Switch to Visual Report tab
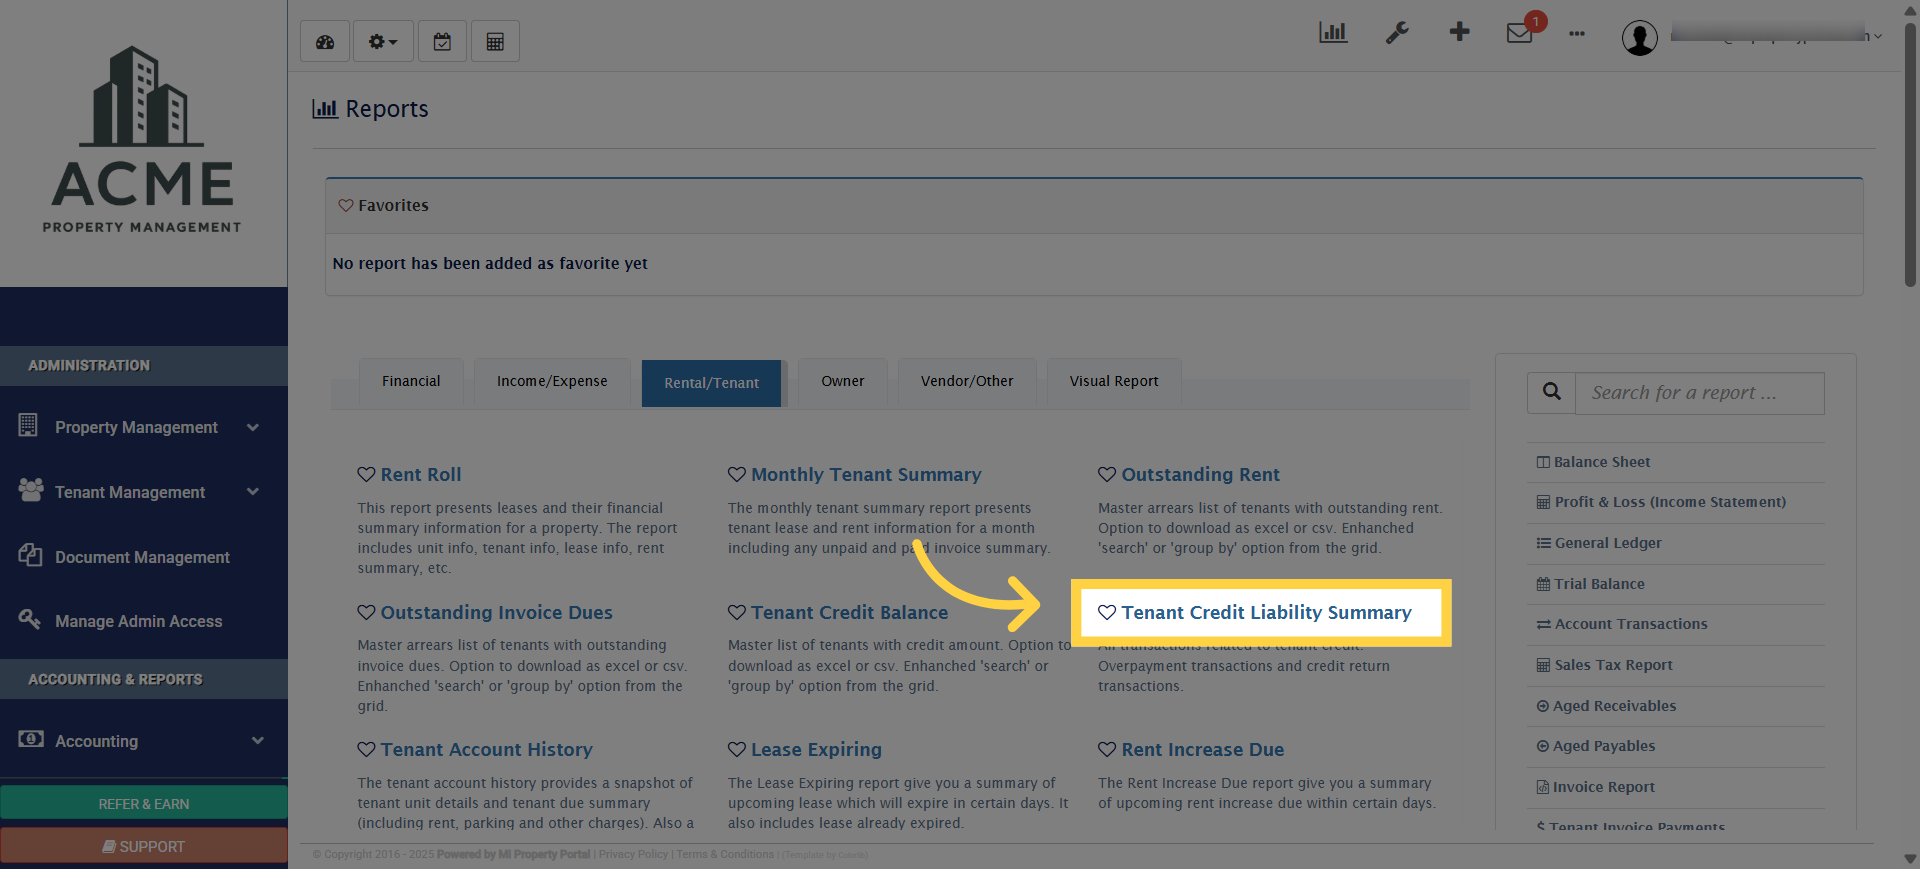The width and height of the screenshot is (1920, 869). (x=1114, y=382)
